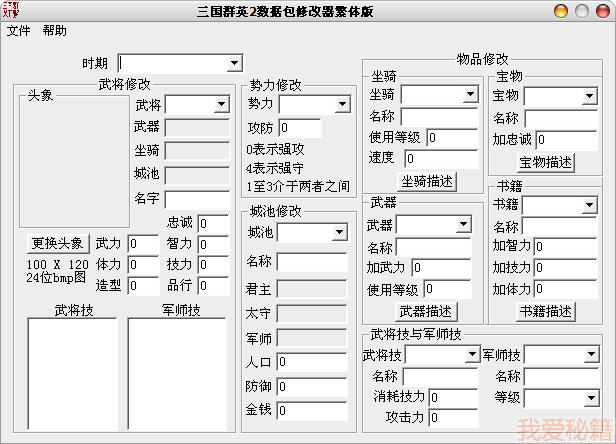The width and height of the screenshot is (616, 444).
Task: Click inside the 武将技 list box
Action: tap(72, 374)
